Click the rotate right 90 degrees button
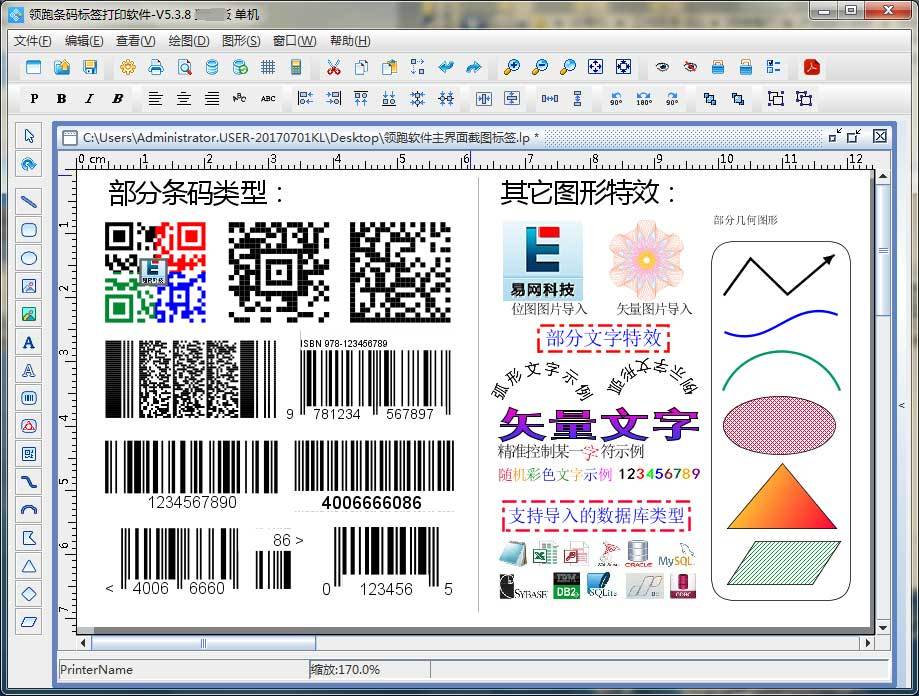This screenshot has width=919, height=696. pos(672,98)
